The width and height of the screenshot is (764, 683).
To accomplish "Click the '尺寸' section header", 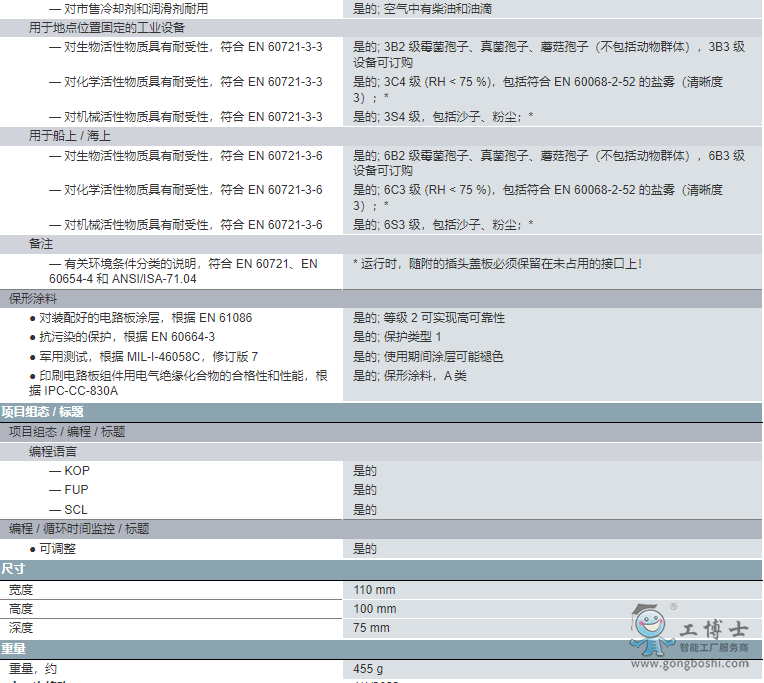I will [13, 569].
